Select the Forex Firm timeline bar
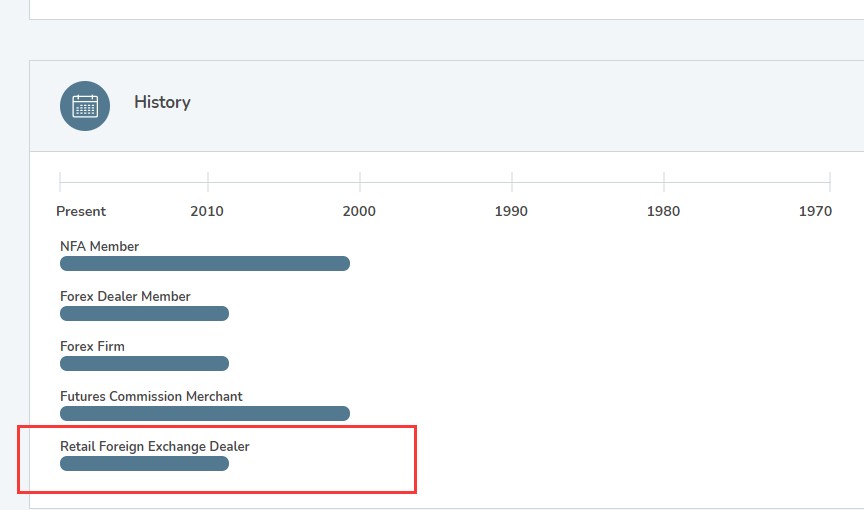 click(x=144, y=364)
